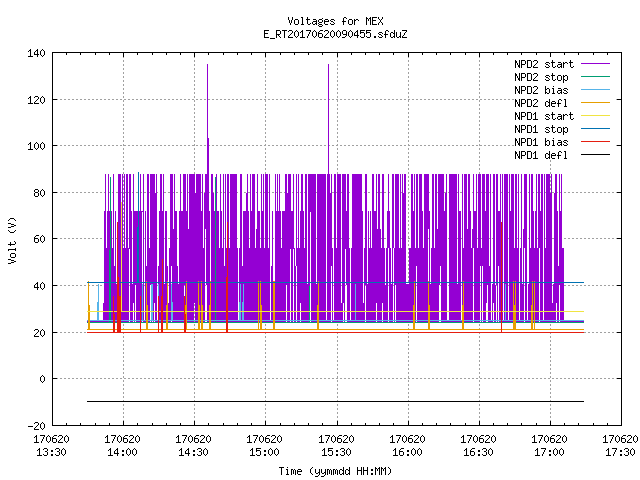The width and height of the screenshot is (640, 480).
Task: Select the NPD1 start legend label
Action: point(544,116)
